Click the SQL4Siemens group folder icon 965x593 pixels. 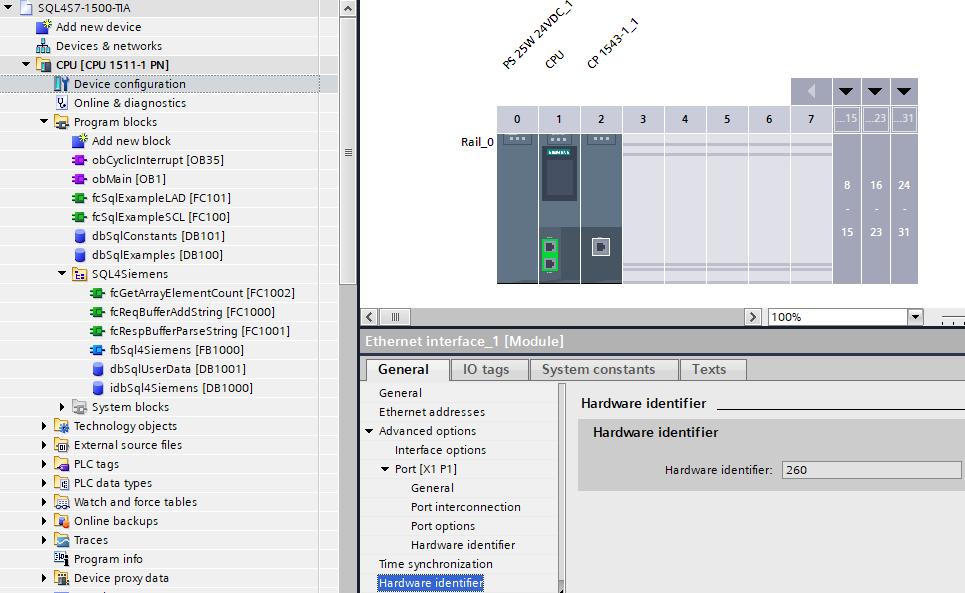click(79, 274)
